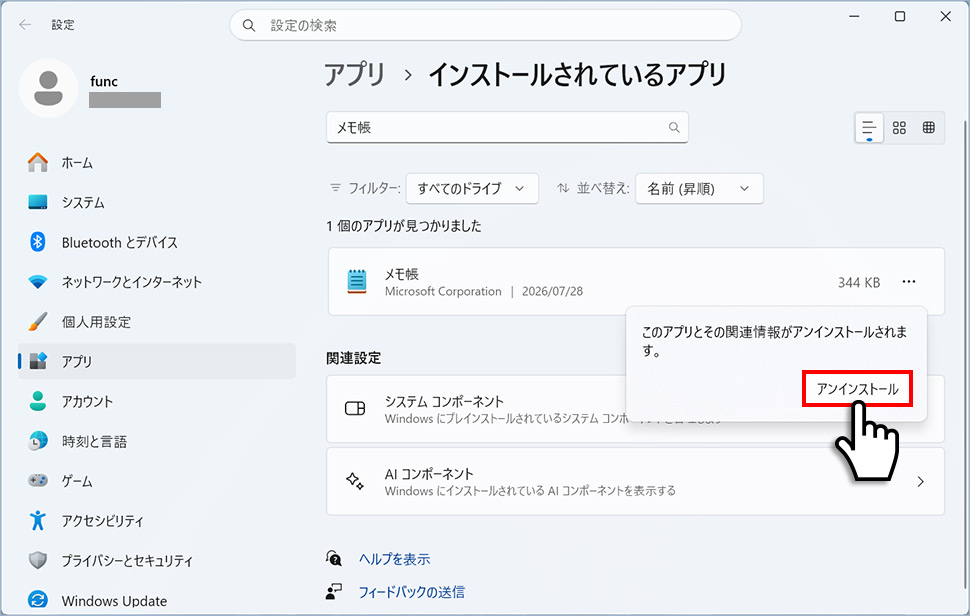Open the すべてのドライブ filter dropdown

472,189
